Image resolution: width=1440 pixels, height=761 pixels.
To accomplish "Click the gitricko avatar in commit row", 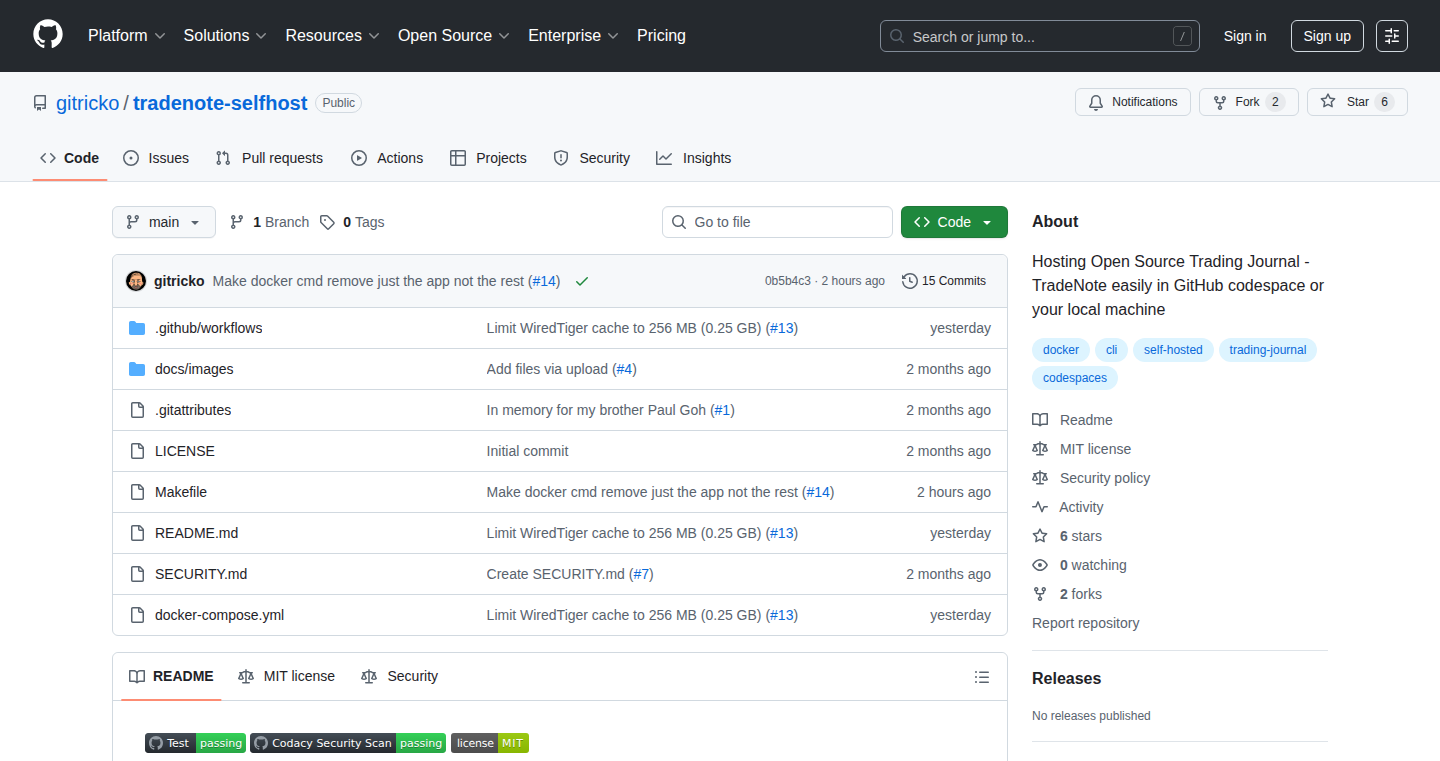I will coord(136,281).
